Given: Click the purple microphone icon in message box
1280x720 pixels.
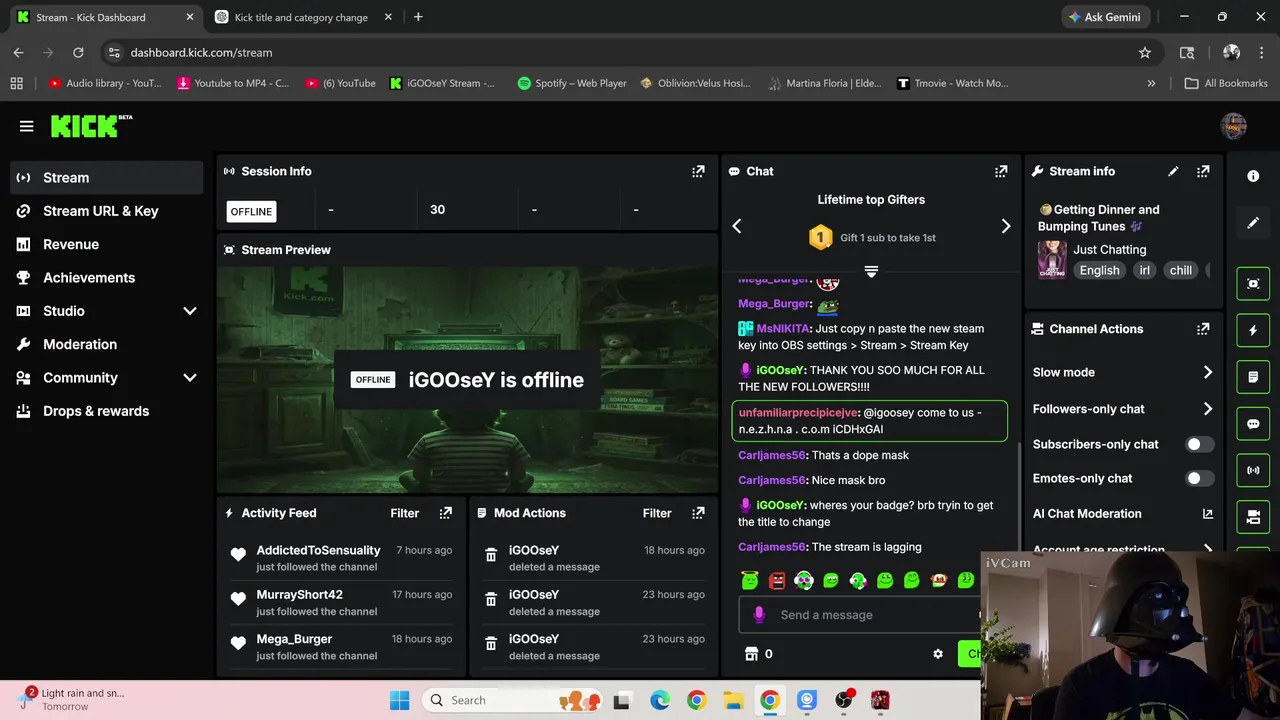Looking at the screenshot, I should 759,615.
